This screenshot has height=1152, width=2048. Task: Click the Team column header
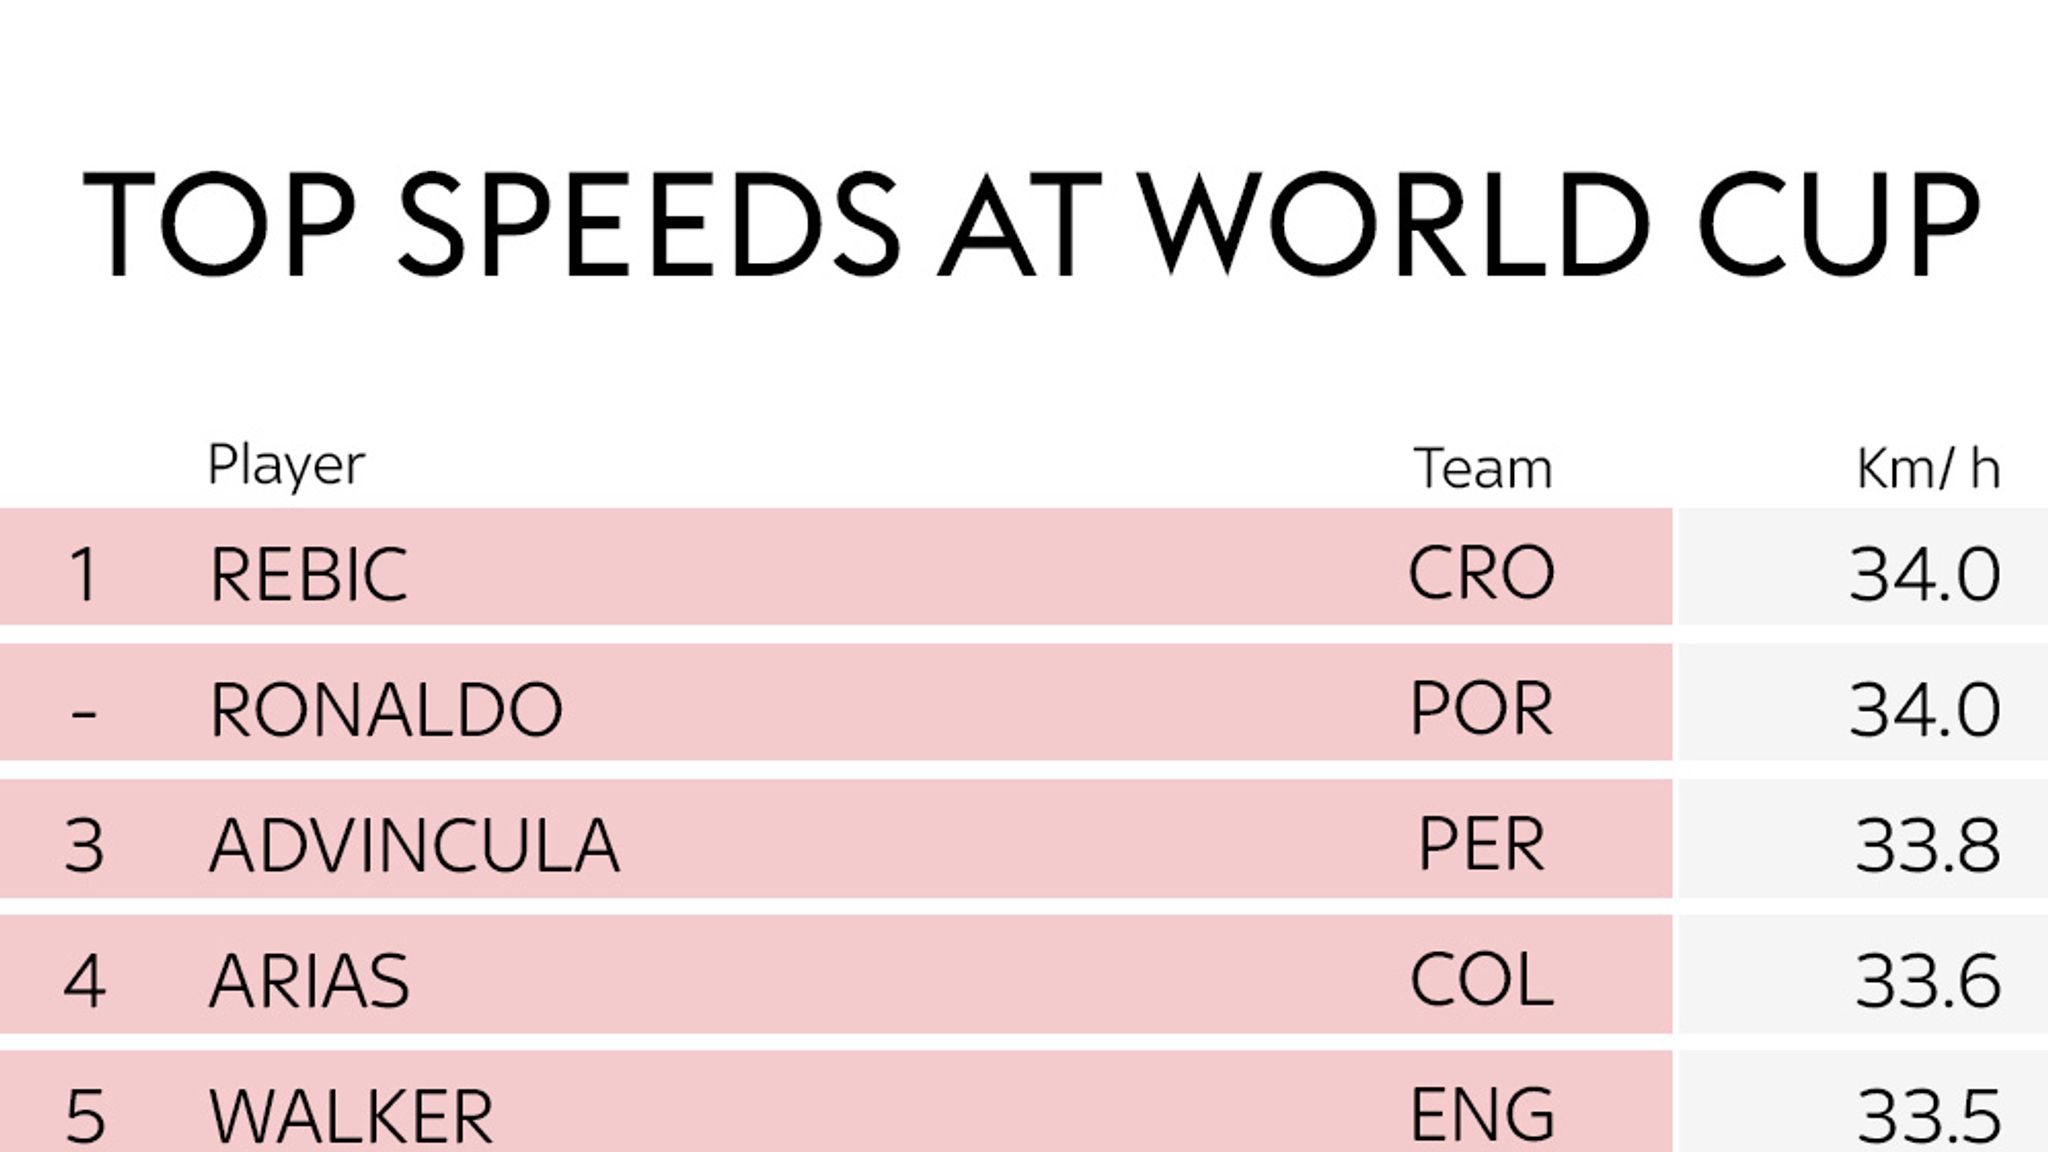coord(1483,468)
